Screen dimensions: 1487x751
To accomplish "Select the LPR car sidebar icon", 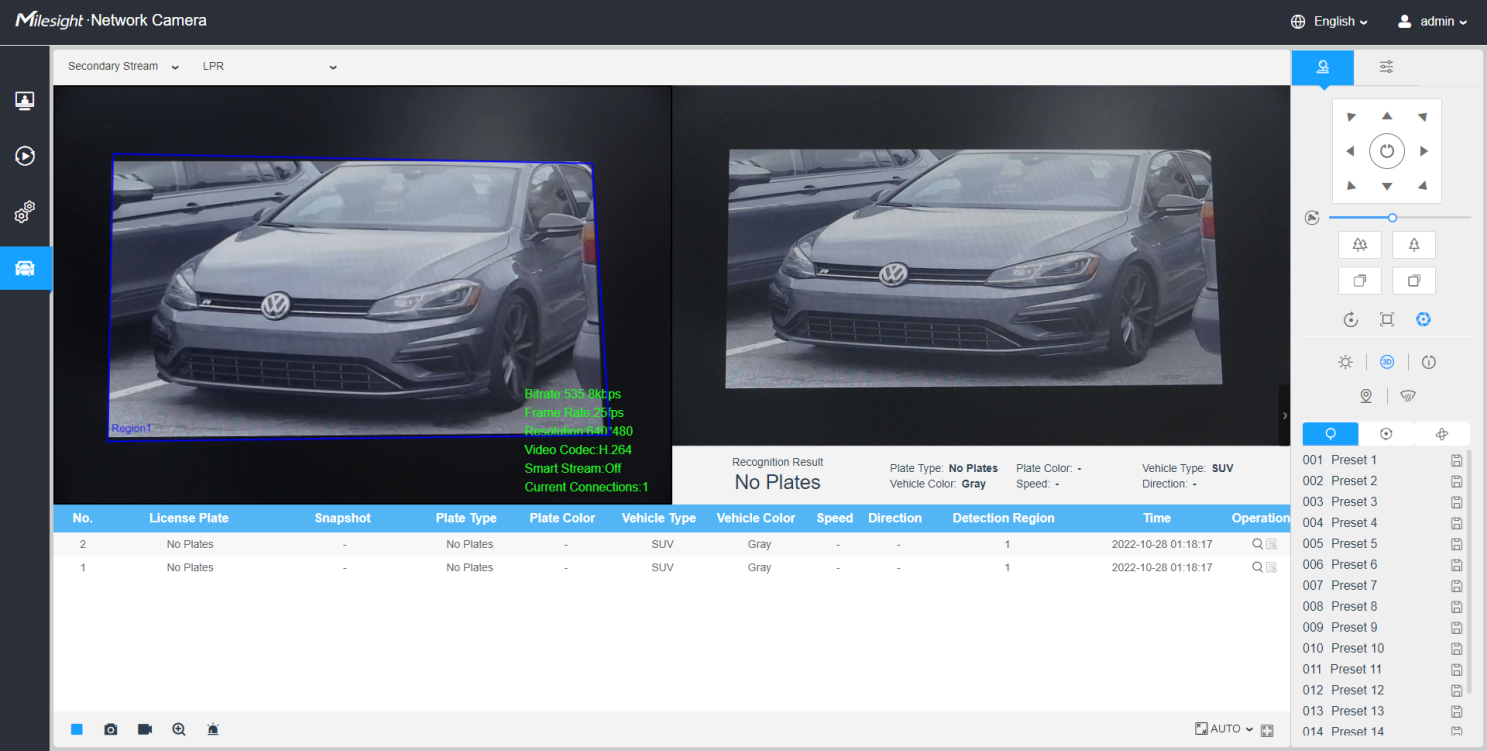I will coord(25,268).
